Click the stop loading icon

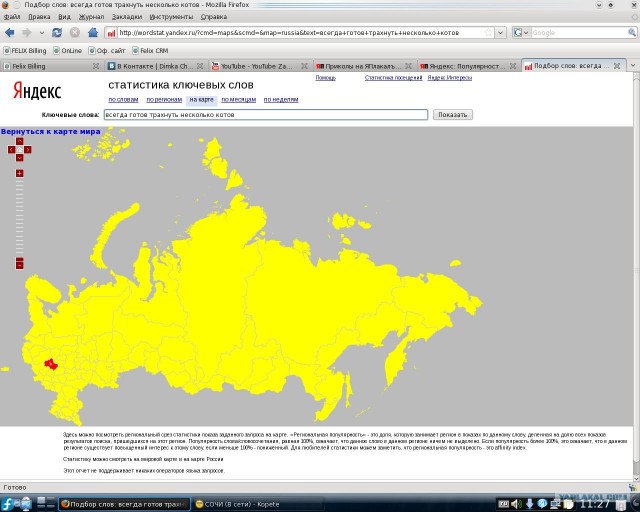click(x=75, y=33)
